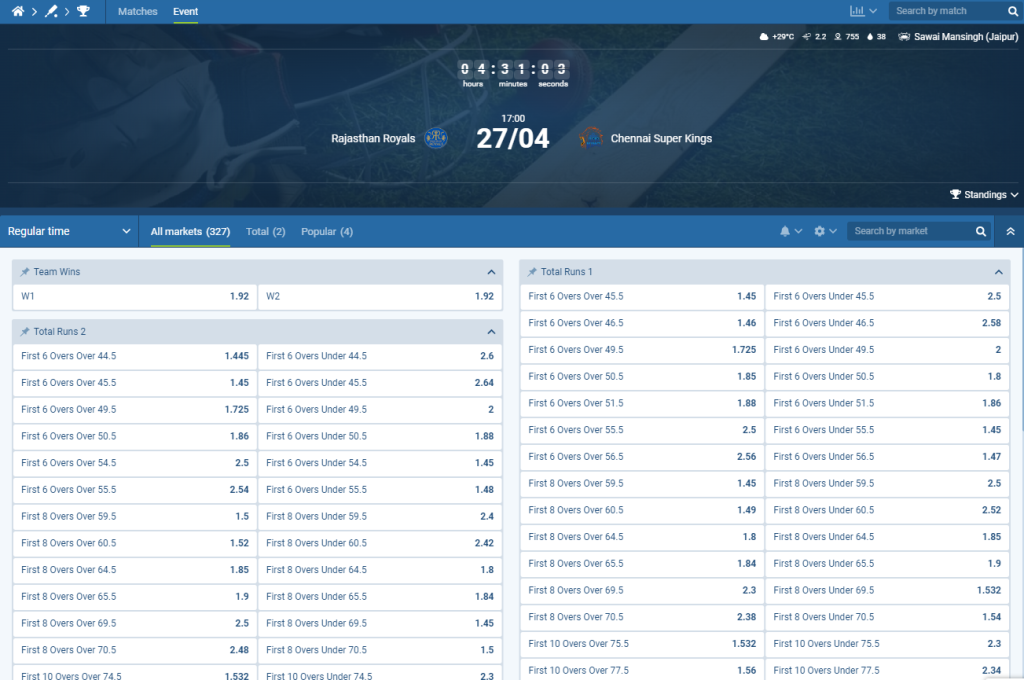This screenshot has width=1024, height=680.
Task: Pick First 8 Overs Under 69.5 at 1.532
Action: (888, 591)
